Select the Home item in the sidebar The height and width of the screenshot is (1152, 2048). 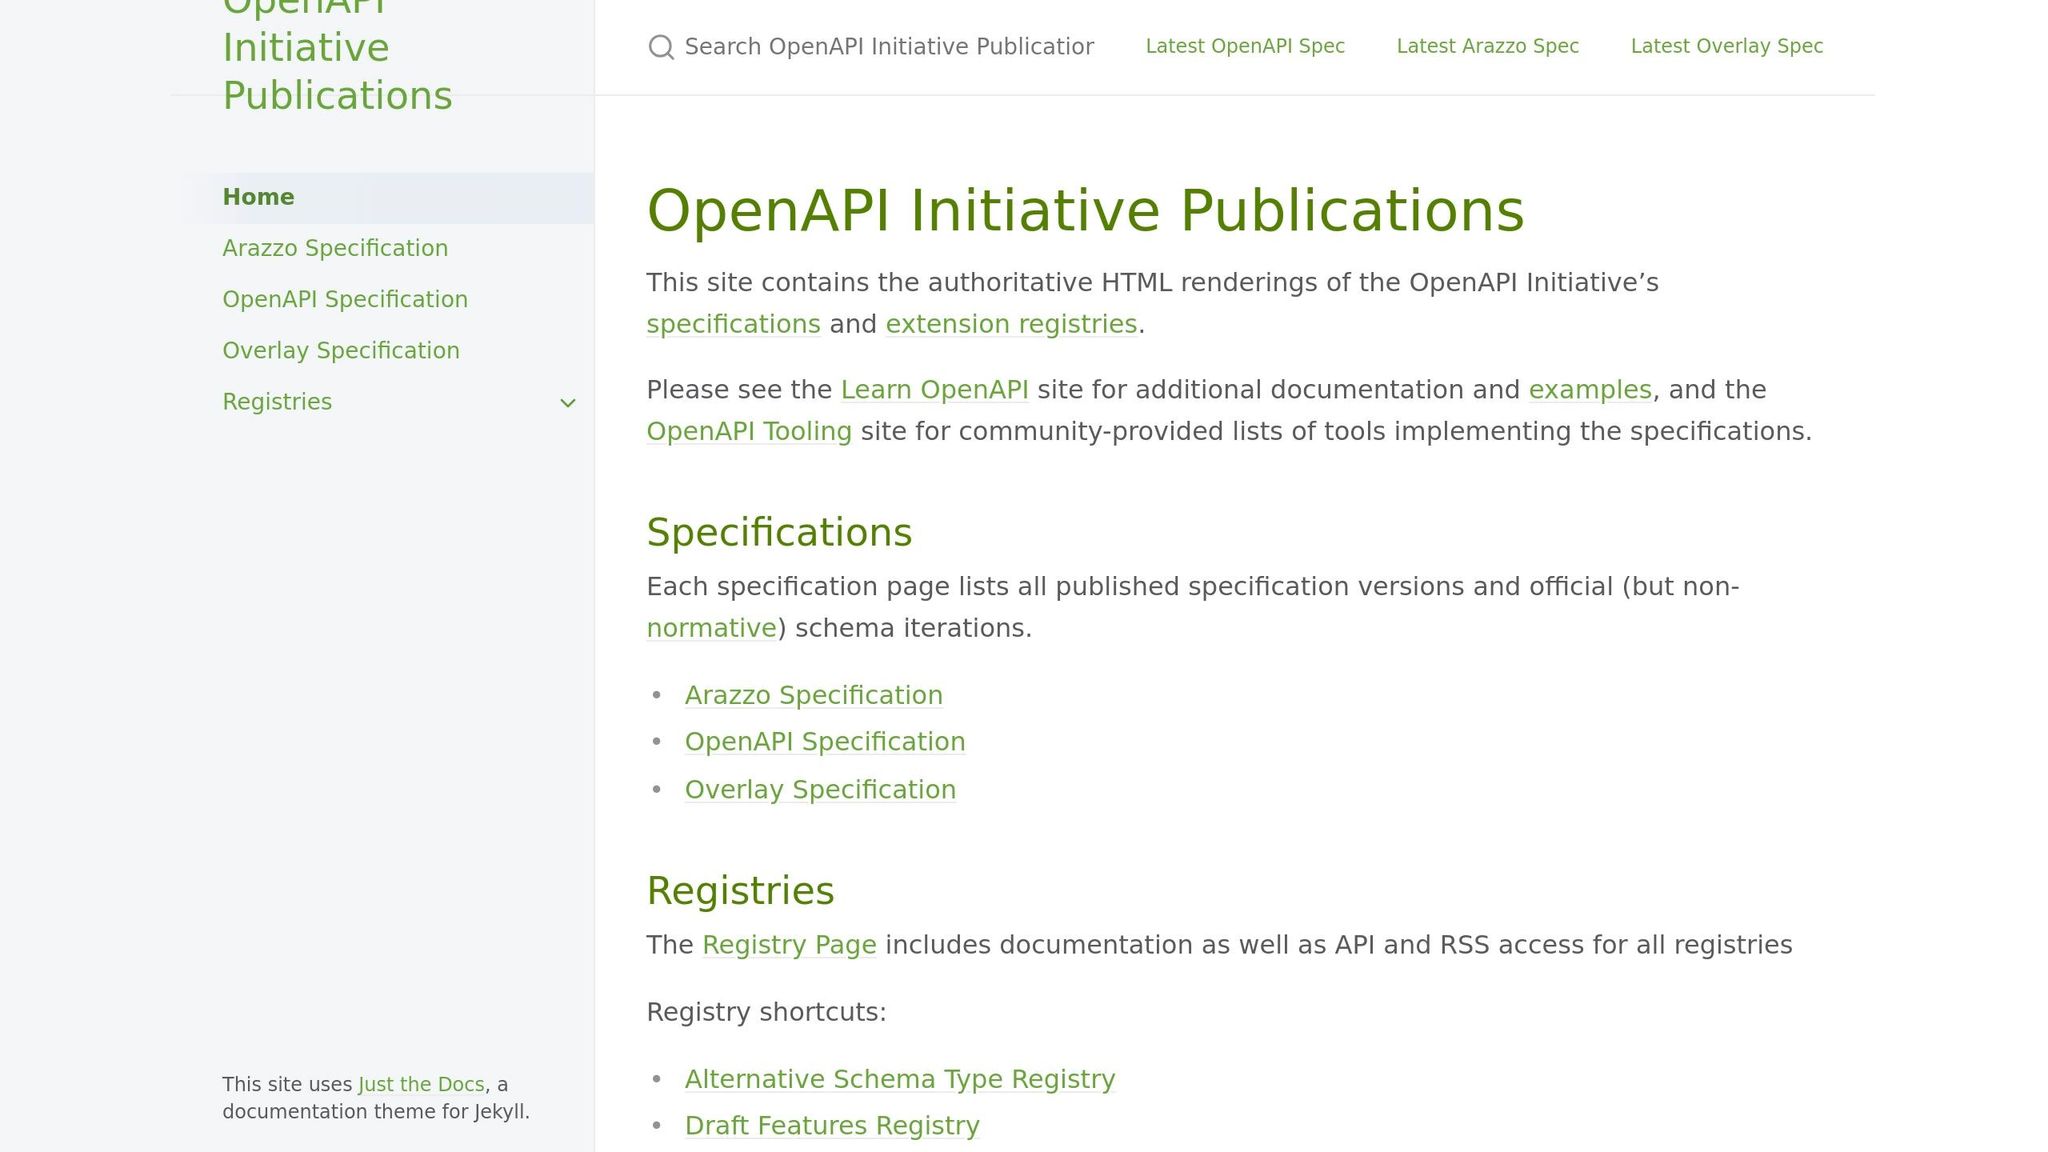tap(258, 197)
